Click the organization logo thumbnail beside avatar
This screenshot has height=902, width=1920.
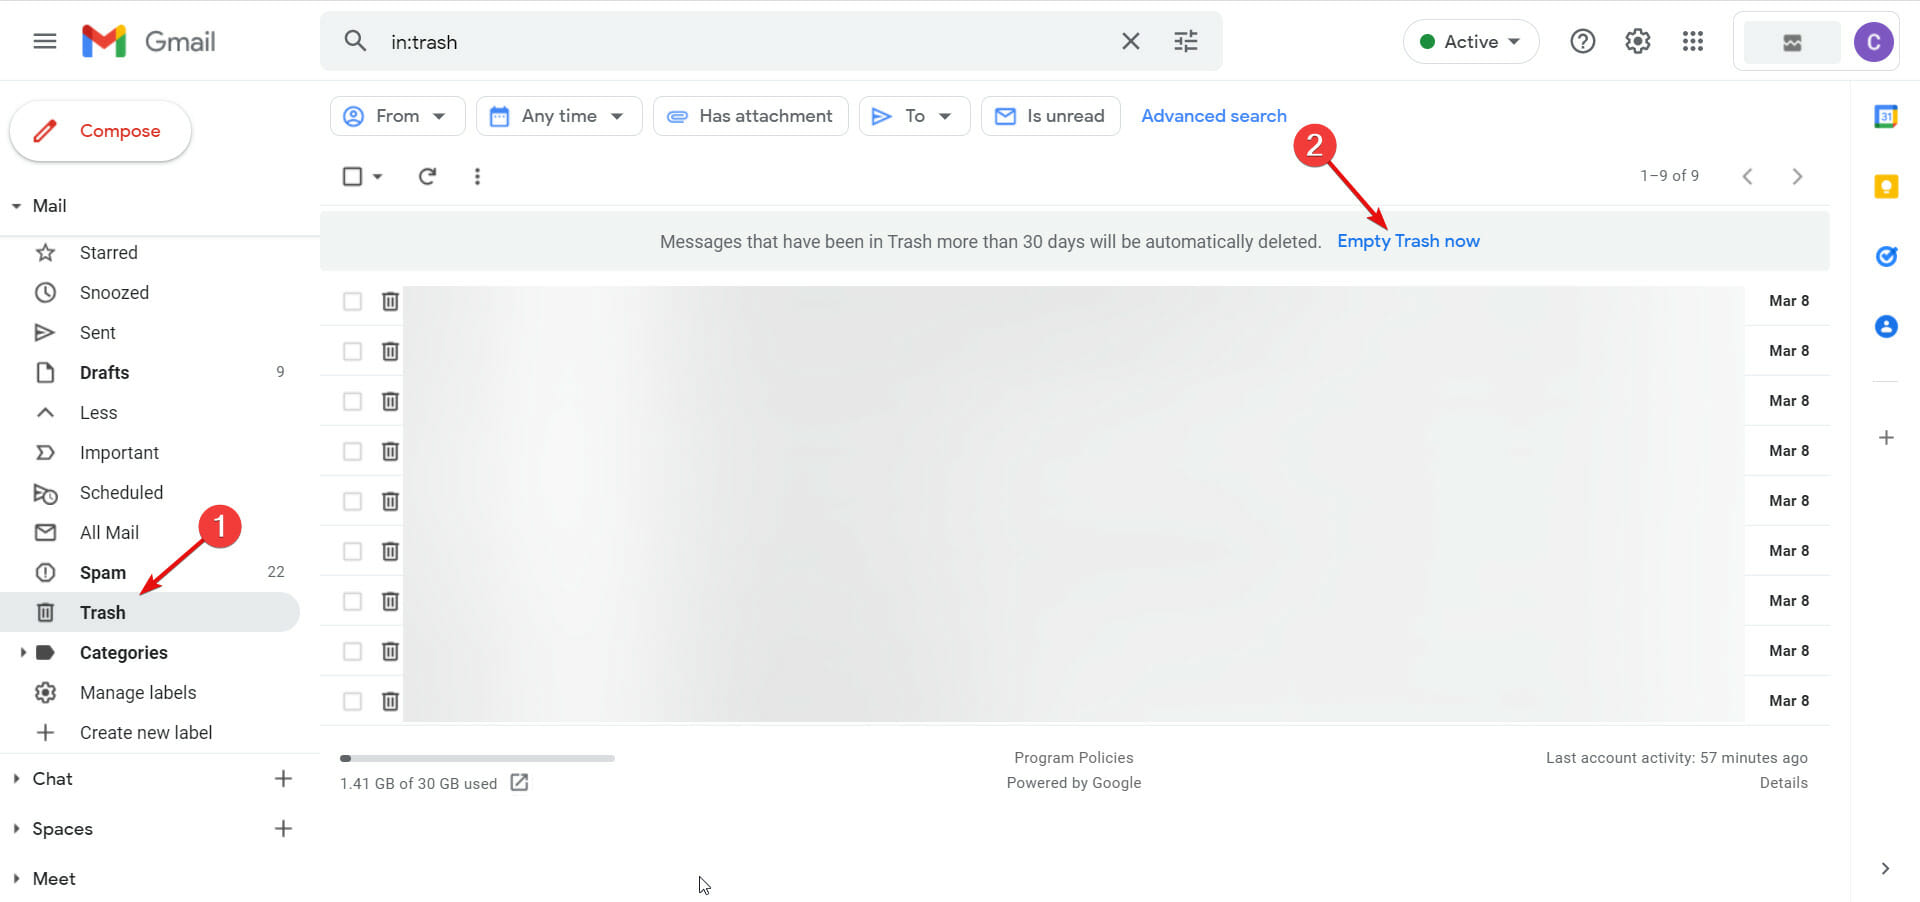point(1792,42)
